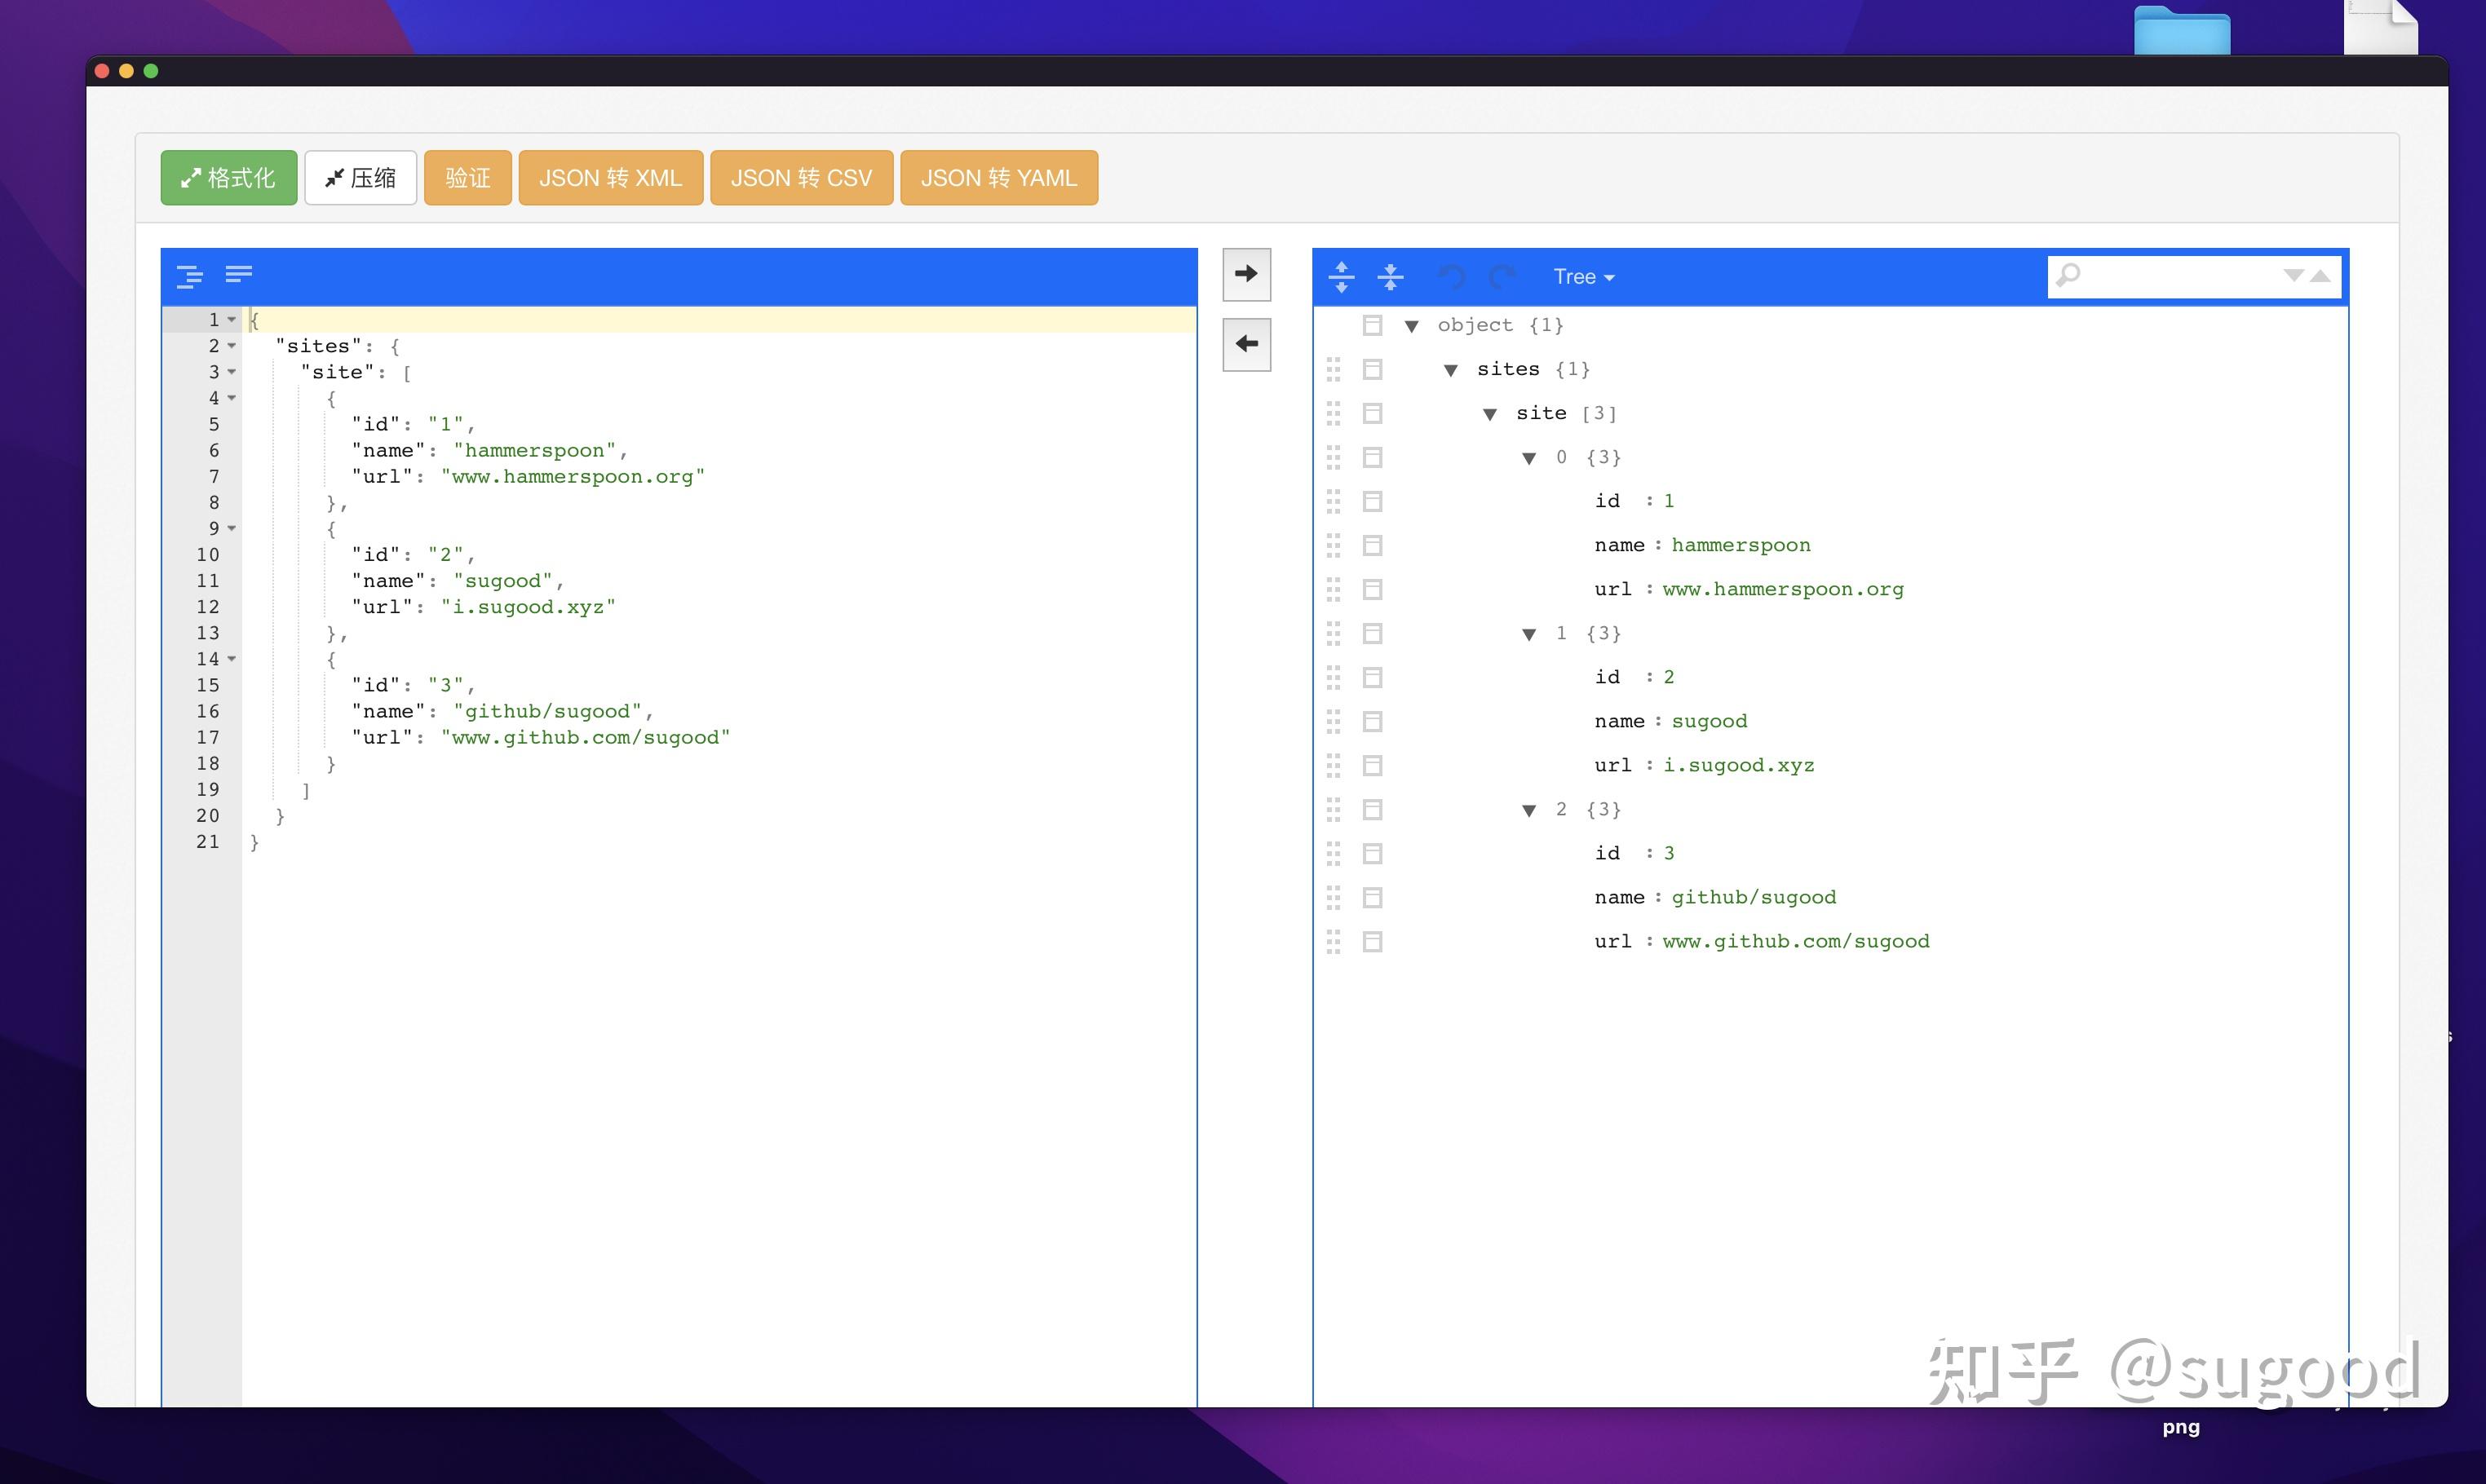Click the left arrow to copy tree to code
The image size is (2486, 1484).
tap(1246, 344)
